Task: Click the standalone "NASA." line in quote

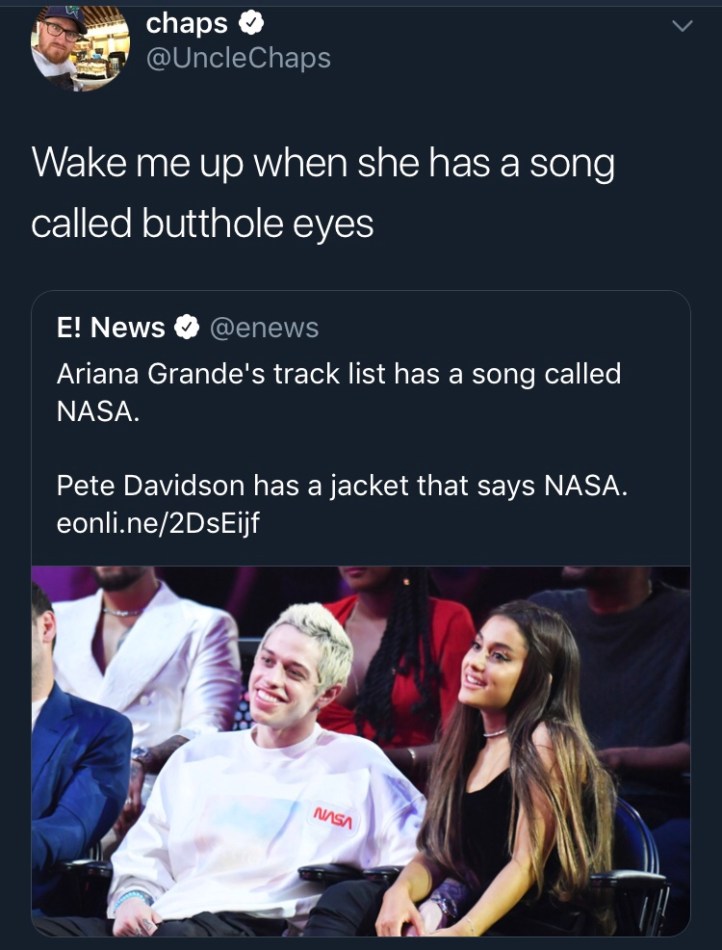Action: 98,412
